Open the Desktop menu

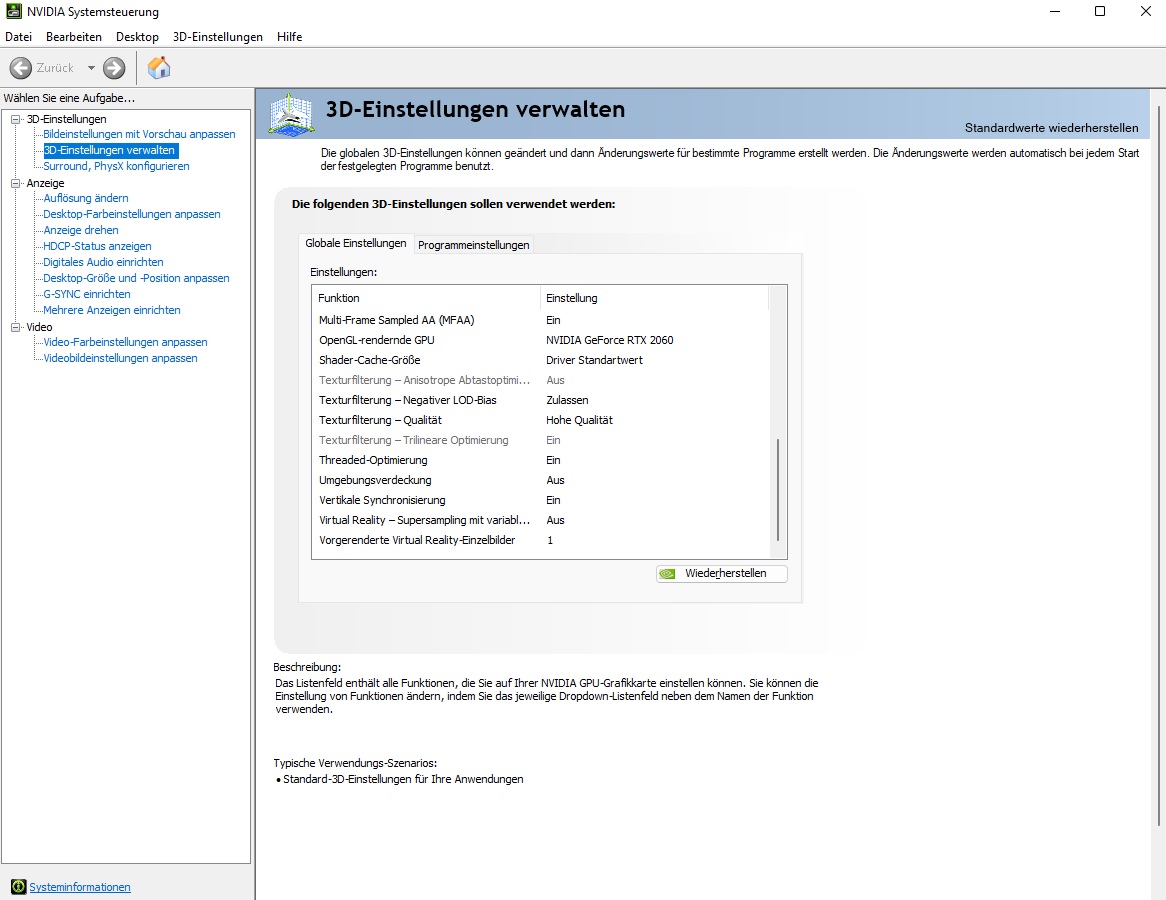[x=137, y=36]
